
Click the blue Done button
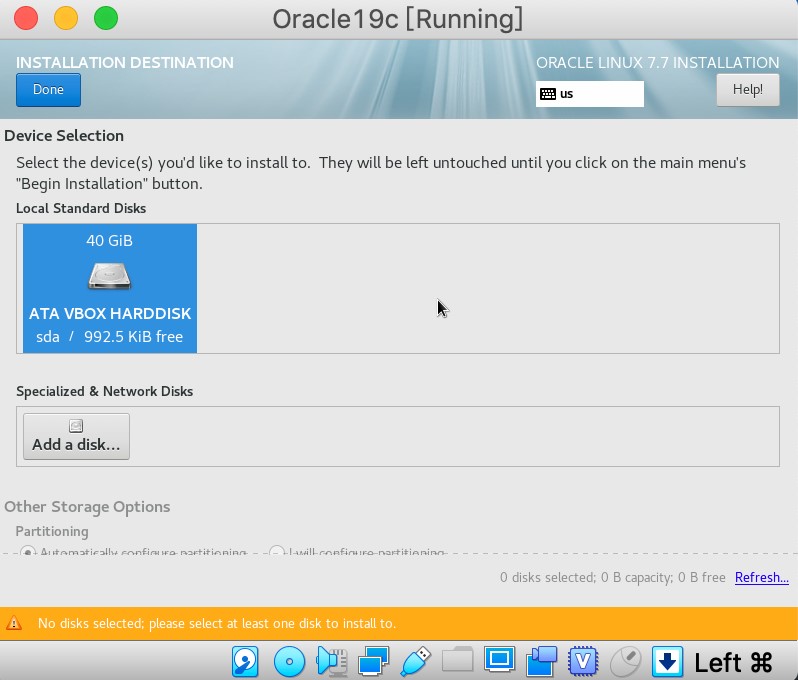point(48,90)
